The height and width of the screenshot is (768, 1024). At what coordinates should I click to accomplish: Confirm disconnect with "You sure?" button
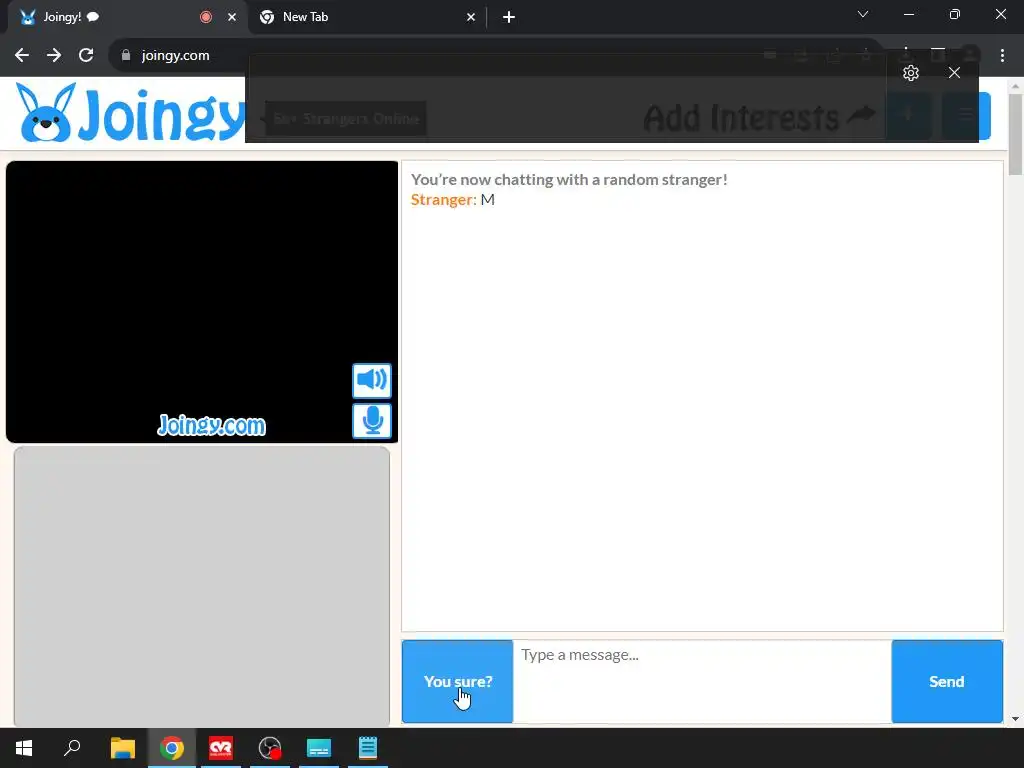point(457,681)
